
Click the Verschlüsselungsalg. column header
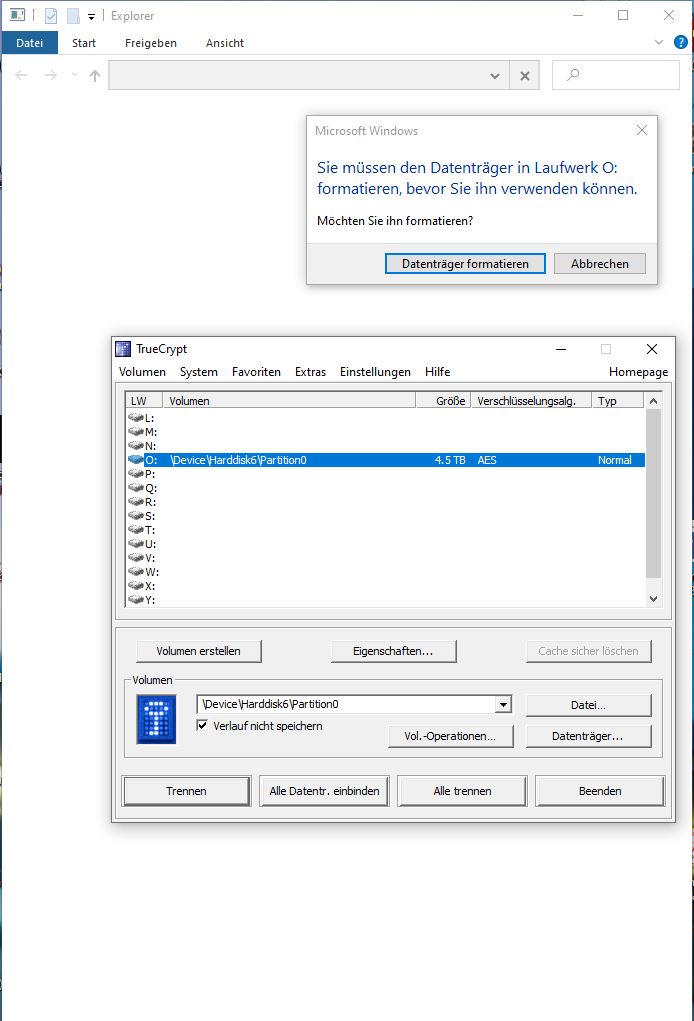click(x=531, y=400)
